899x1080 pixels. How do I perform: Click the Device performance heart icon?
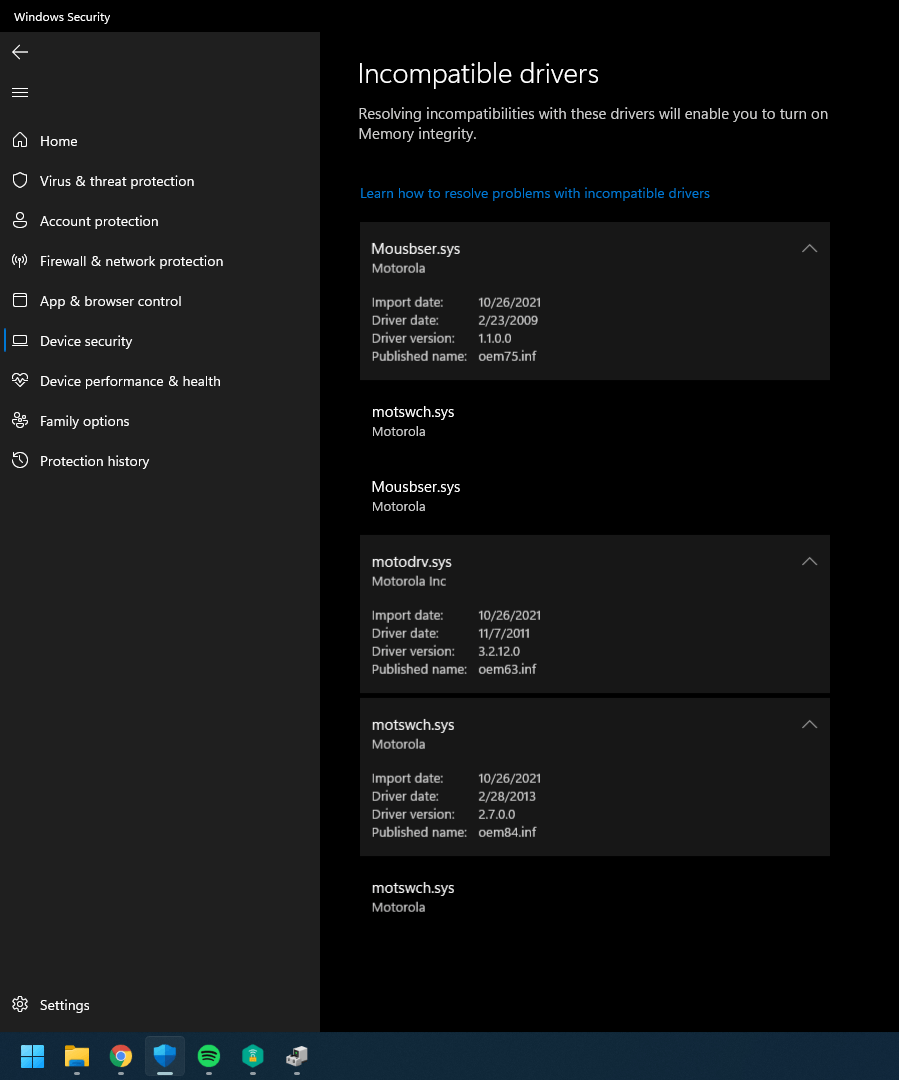coord(20,380)
